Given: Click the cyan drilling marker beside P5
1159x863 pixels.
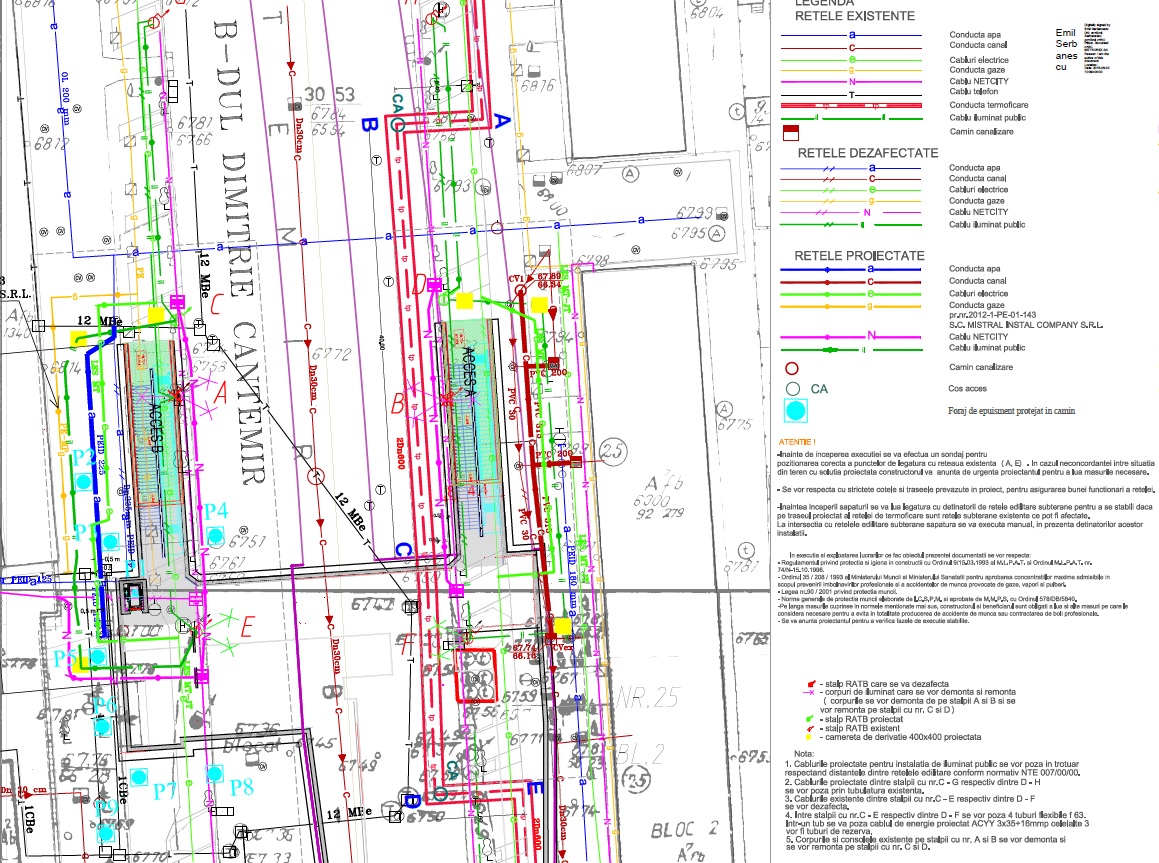Looking at the screenshot, I should pos(97,657).
